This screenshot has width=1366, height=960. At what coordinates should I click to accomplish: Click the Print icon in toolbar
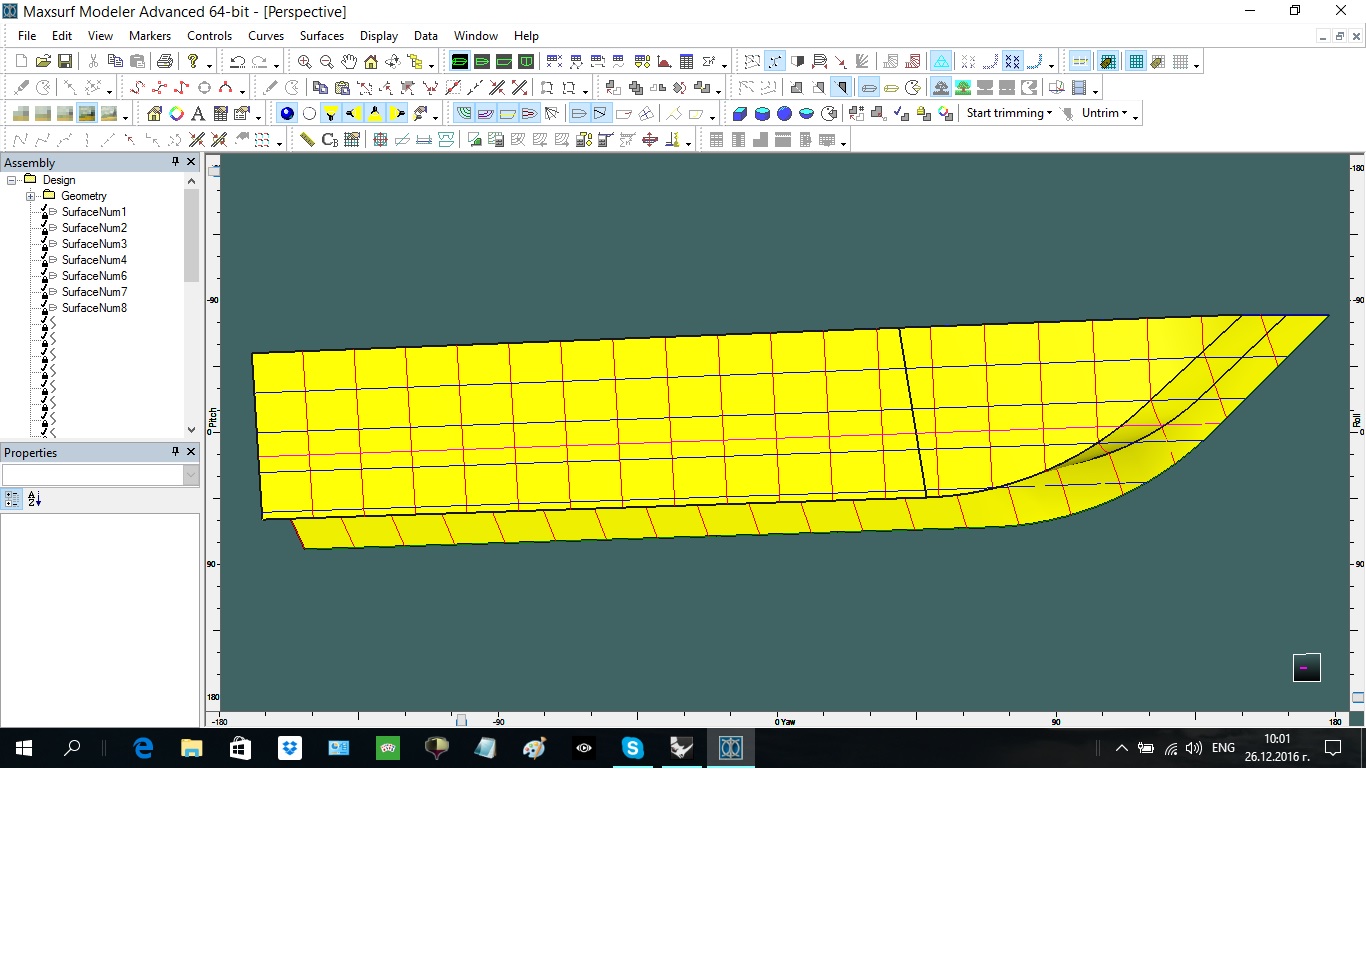pyautogui.click(x=165, y=62)
